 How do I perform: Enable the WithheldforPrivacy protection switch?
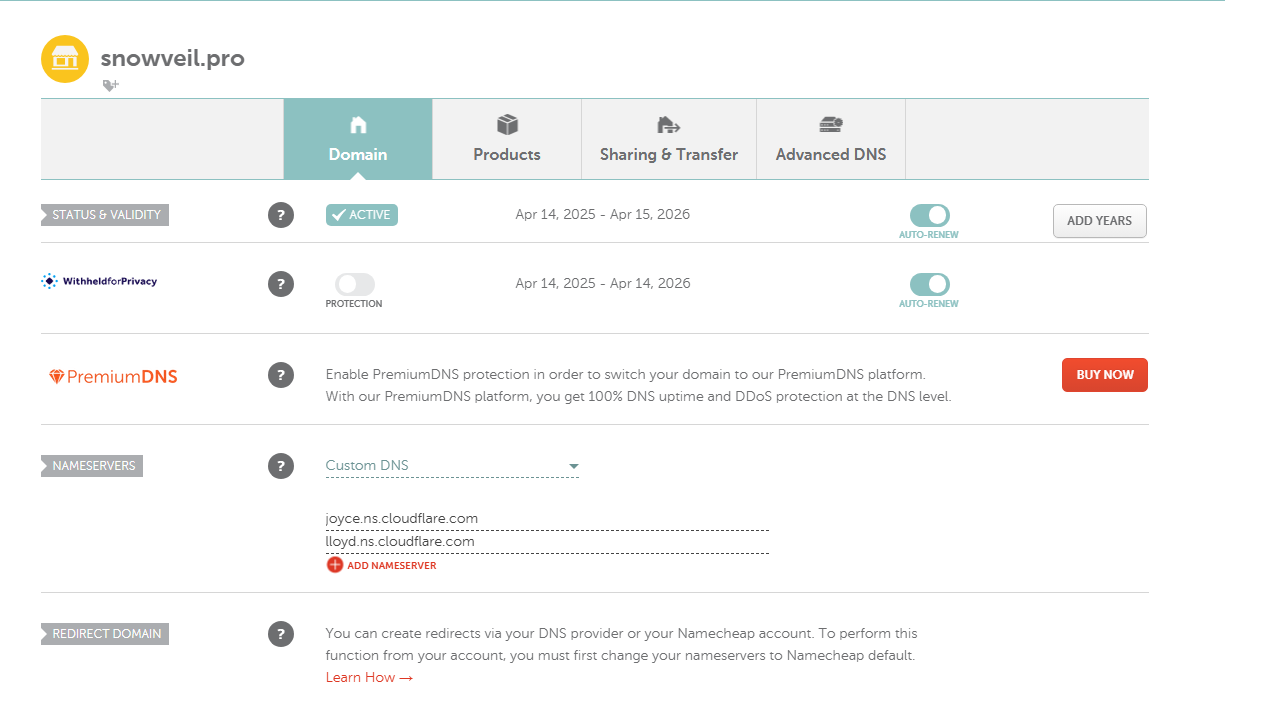point(354,284)
